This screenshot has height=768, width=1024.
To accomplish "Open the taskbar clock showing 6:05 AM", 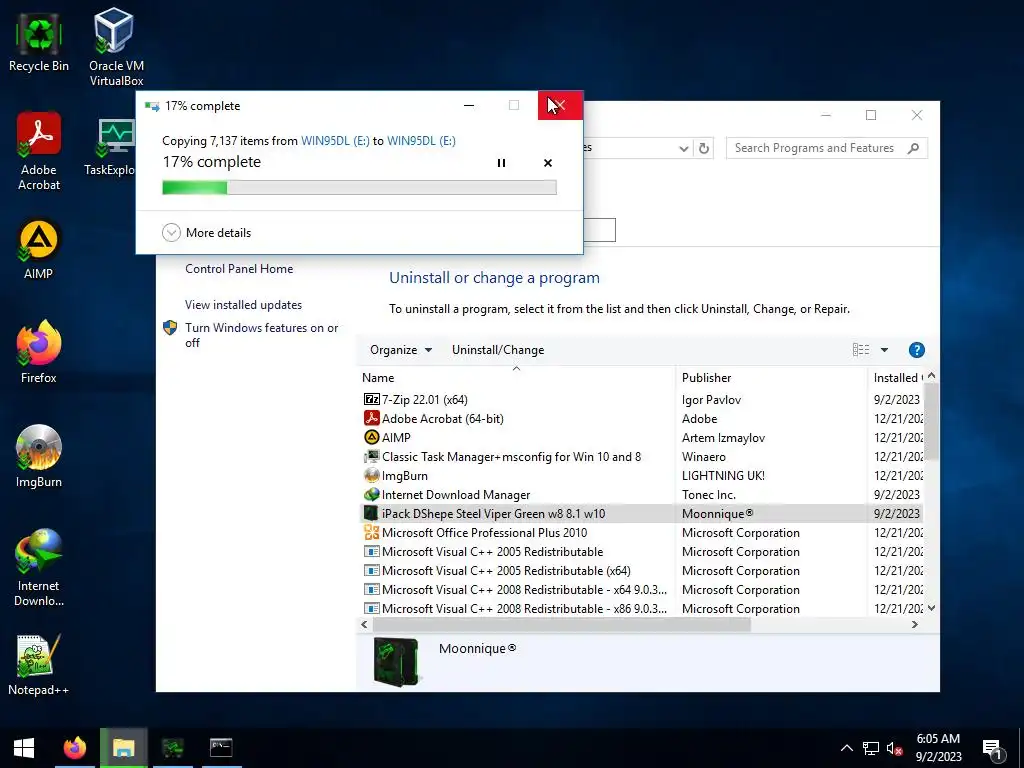I will pyautogui.click(x=938, y=748).
